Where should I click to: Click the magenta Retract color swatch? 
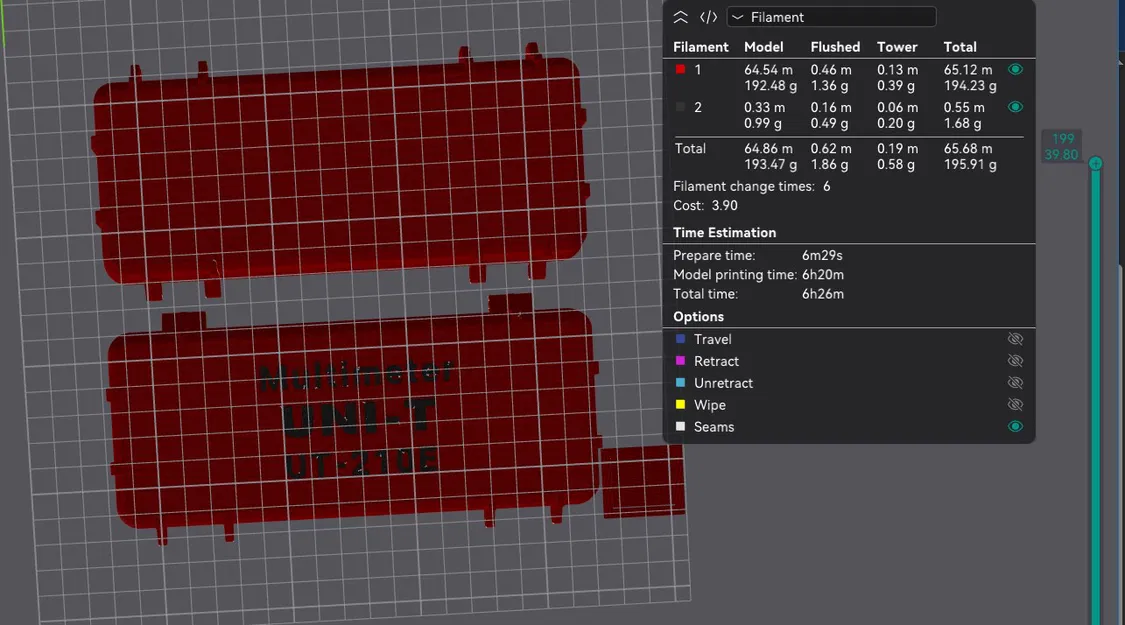coord(680,361)
